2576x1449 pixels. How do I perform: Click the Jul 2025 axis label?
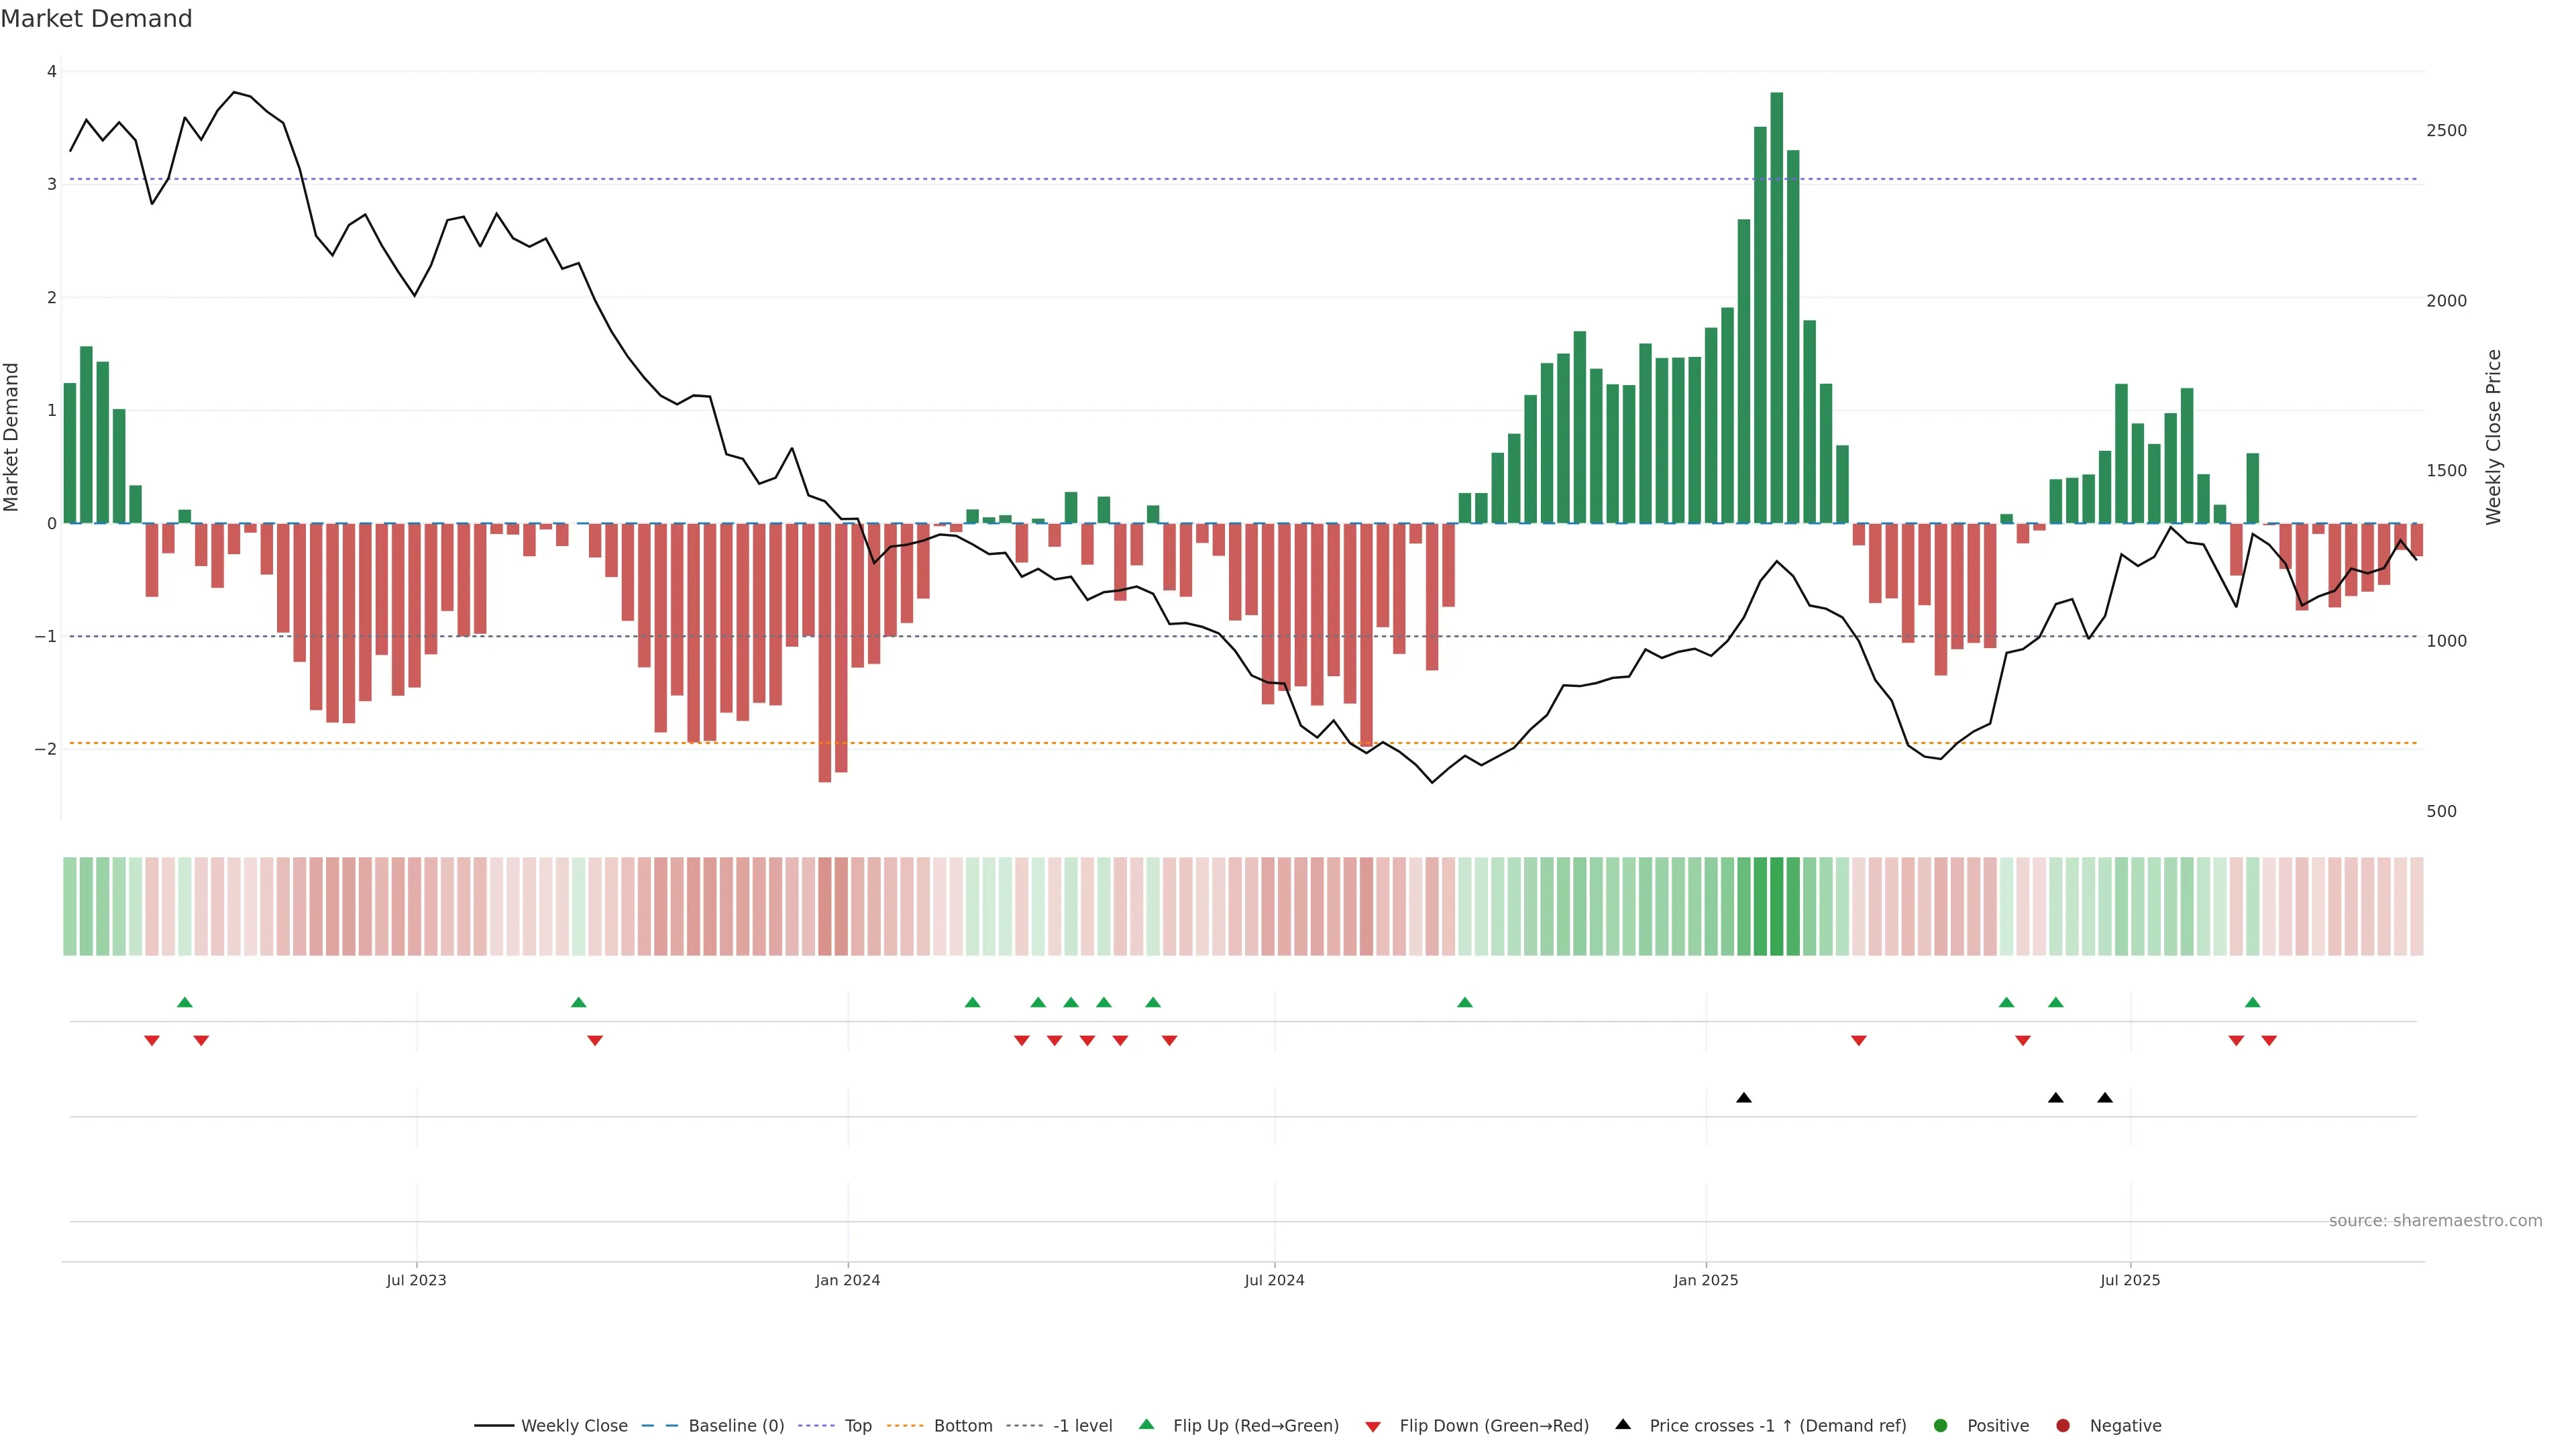point(2130,1281)
